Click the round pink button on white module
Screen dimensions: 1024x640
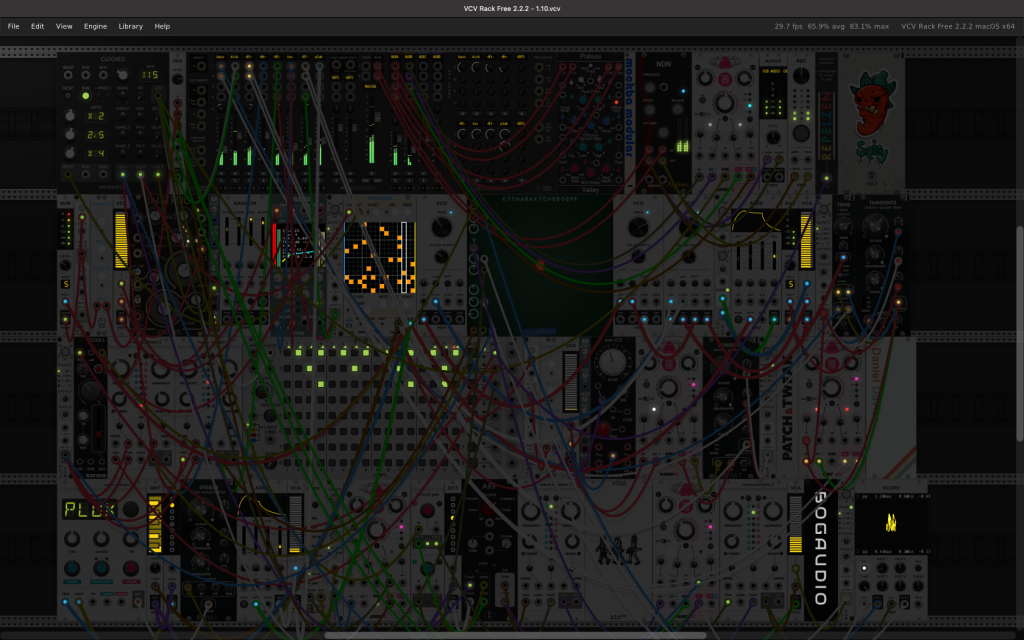(x=724, y=80)
